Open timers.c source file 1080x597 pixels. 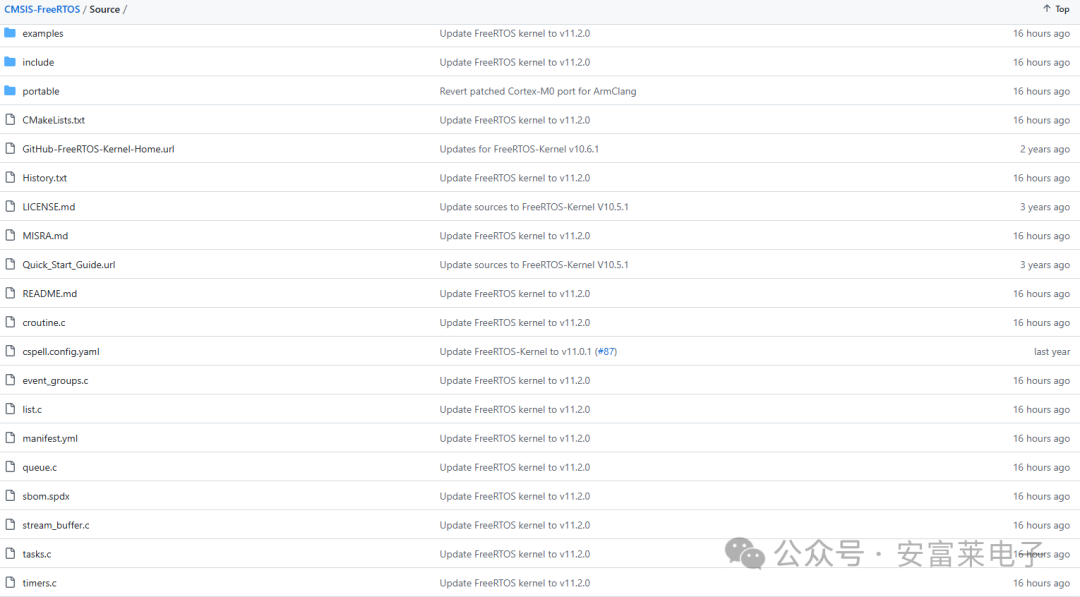(39, 583)
